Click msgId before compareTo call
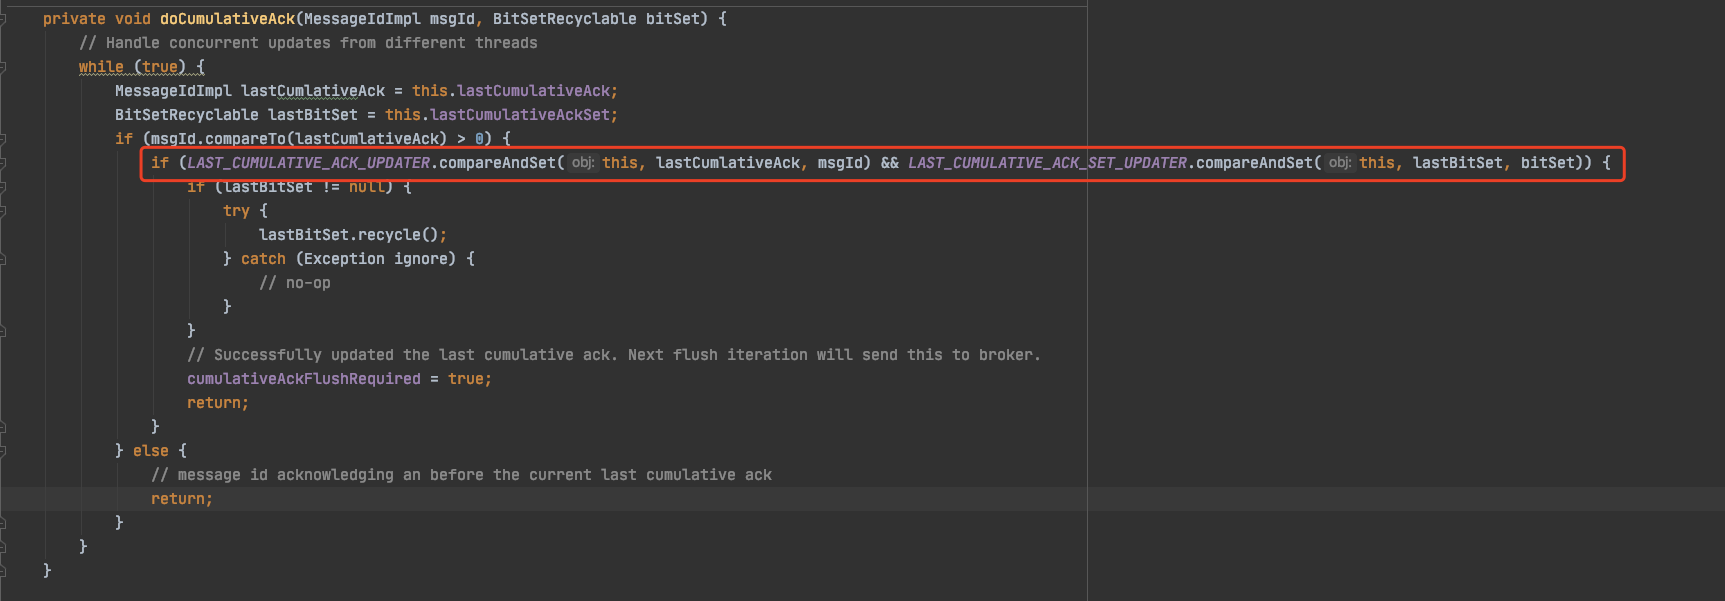Viewport: 1725px width, 601px height. pos(173,139)
